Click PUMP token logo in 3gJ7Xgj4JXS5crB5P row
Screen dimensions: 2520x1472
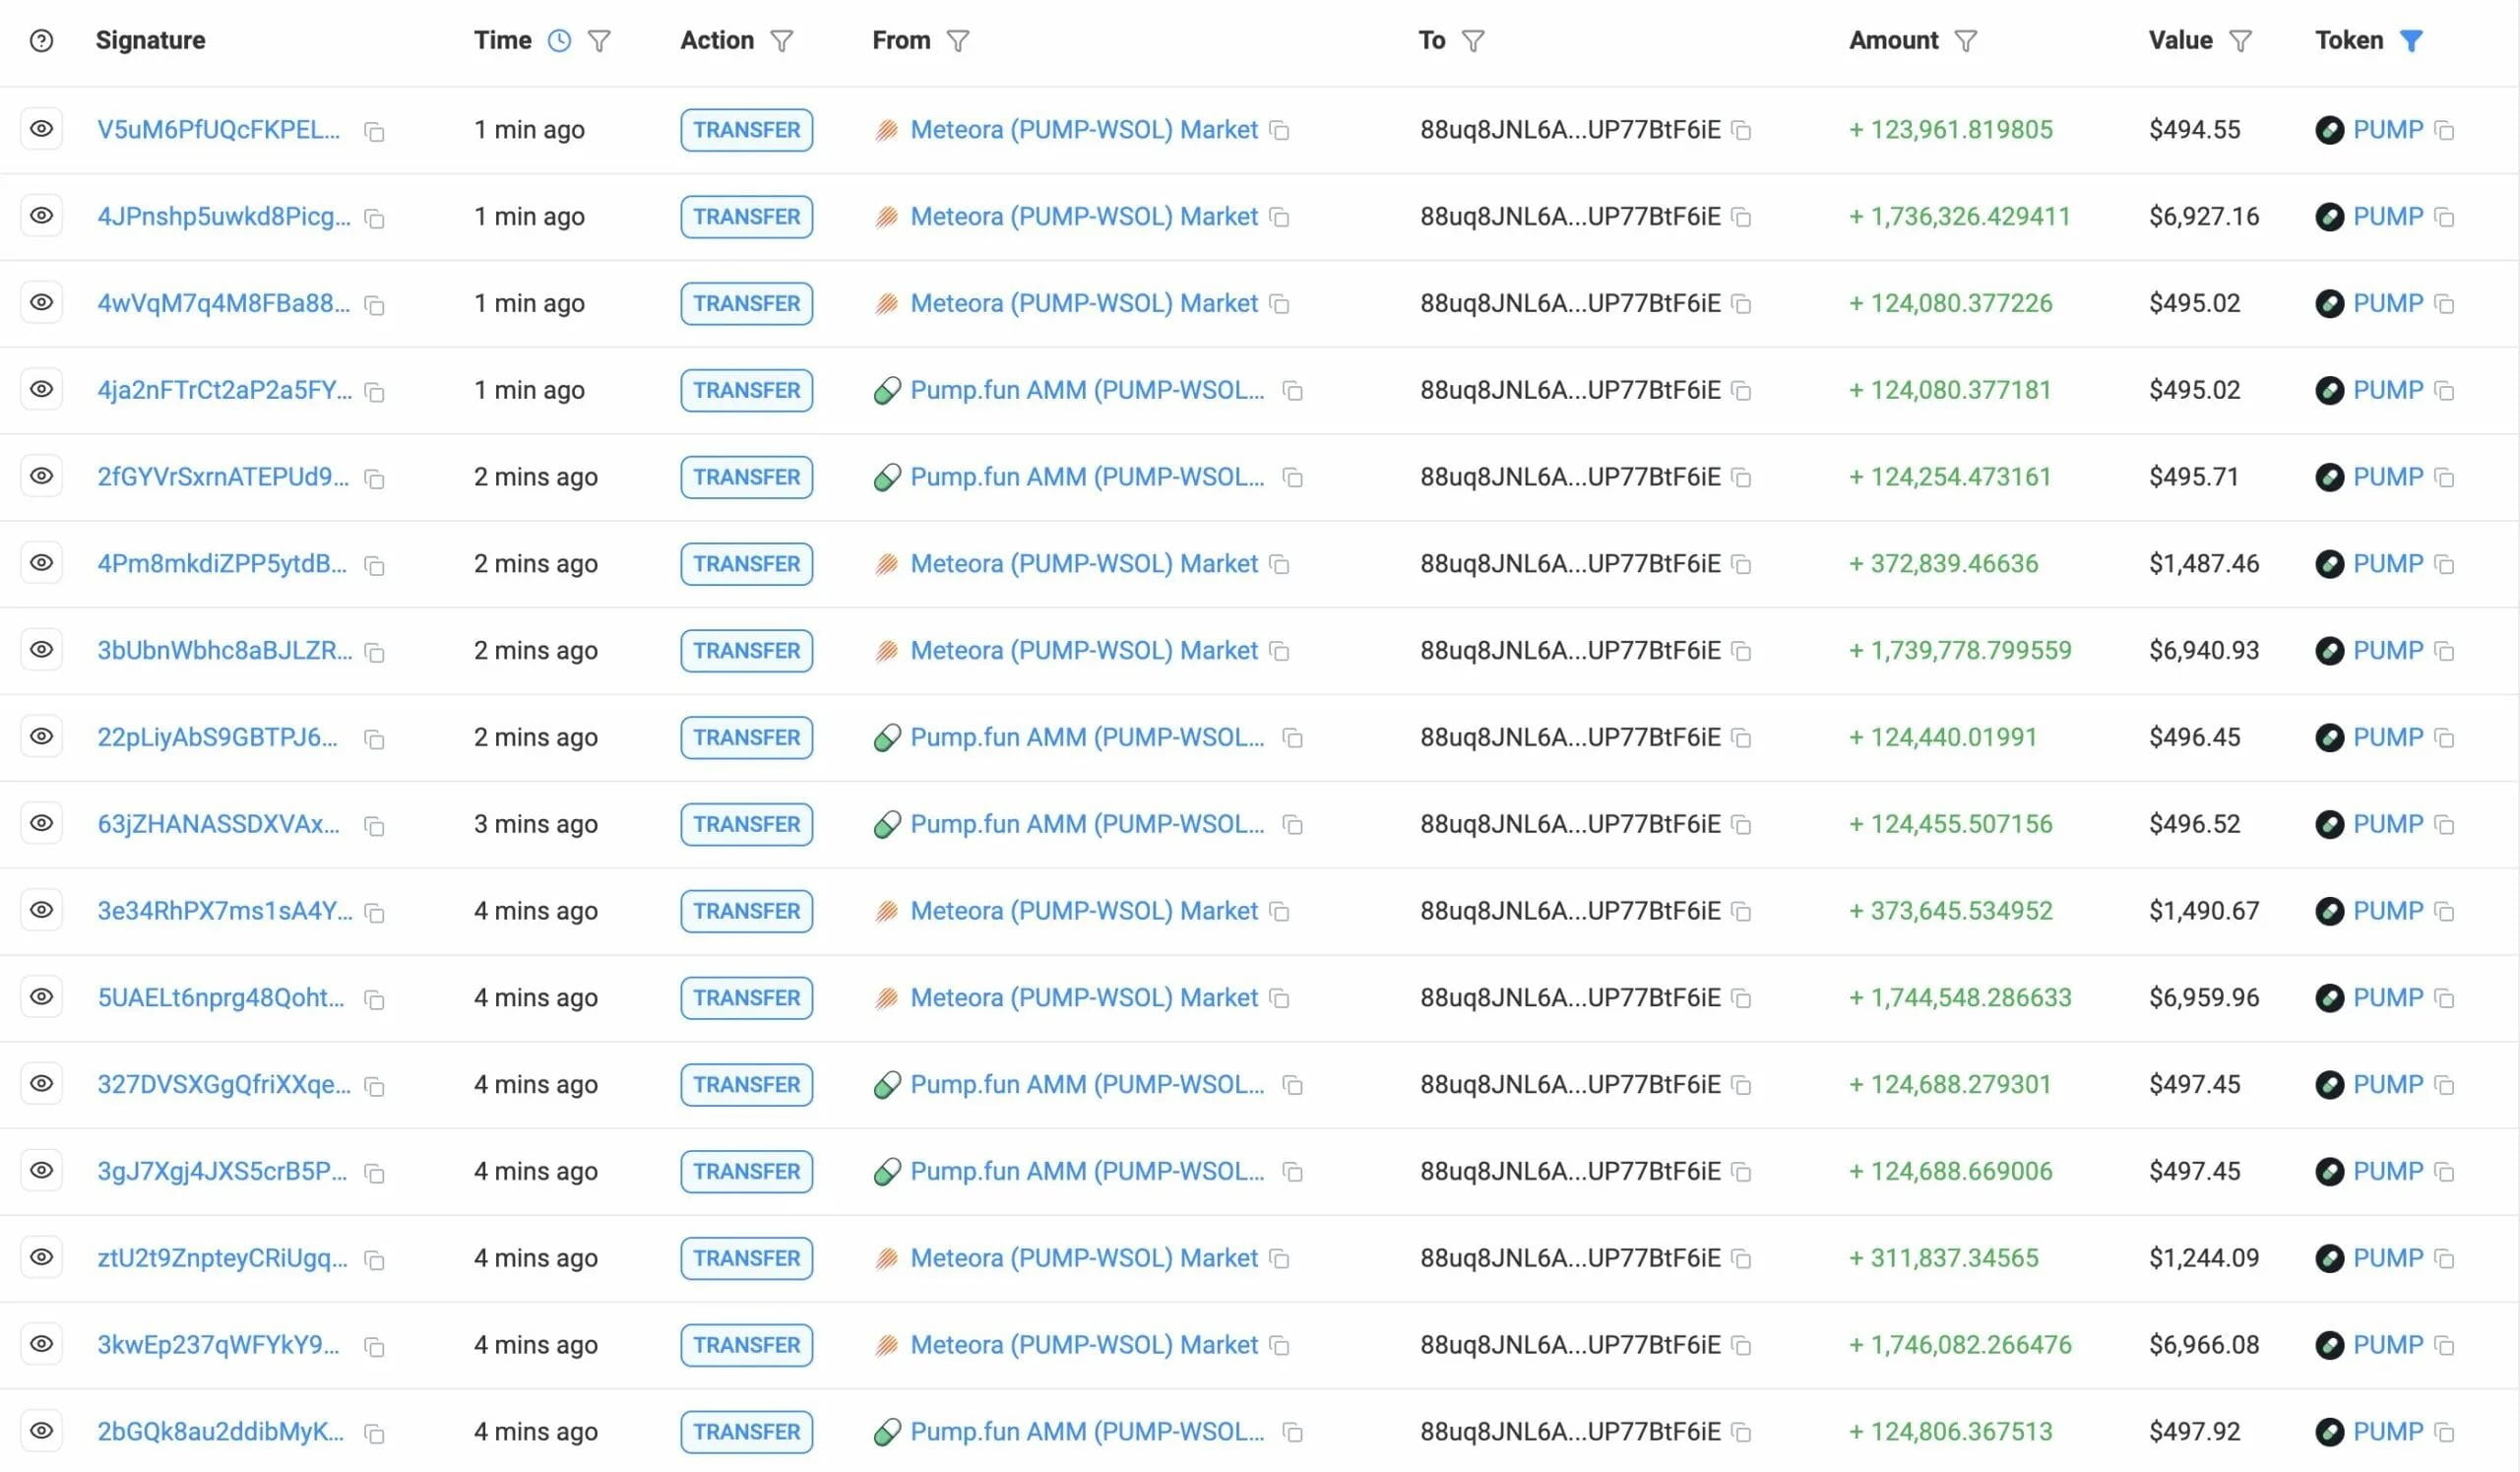(x=2329, y=1171)
